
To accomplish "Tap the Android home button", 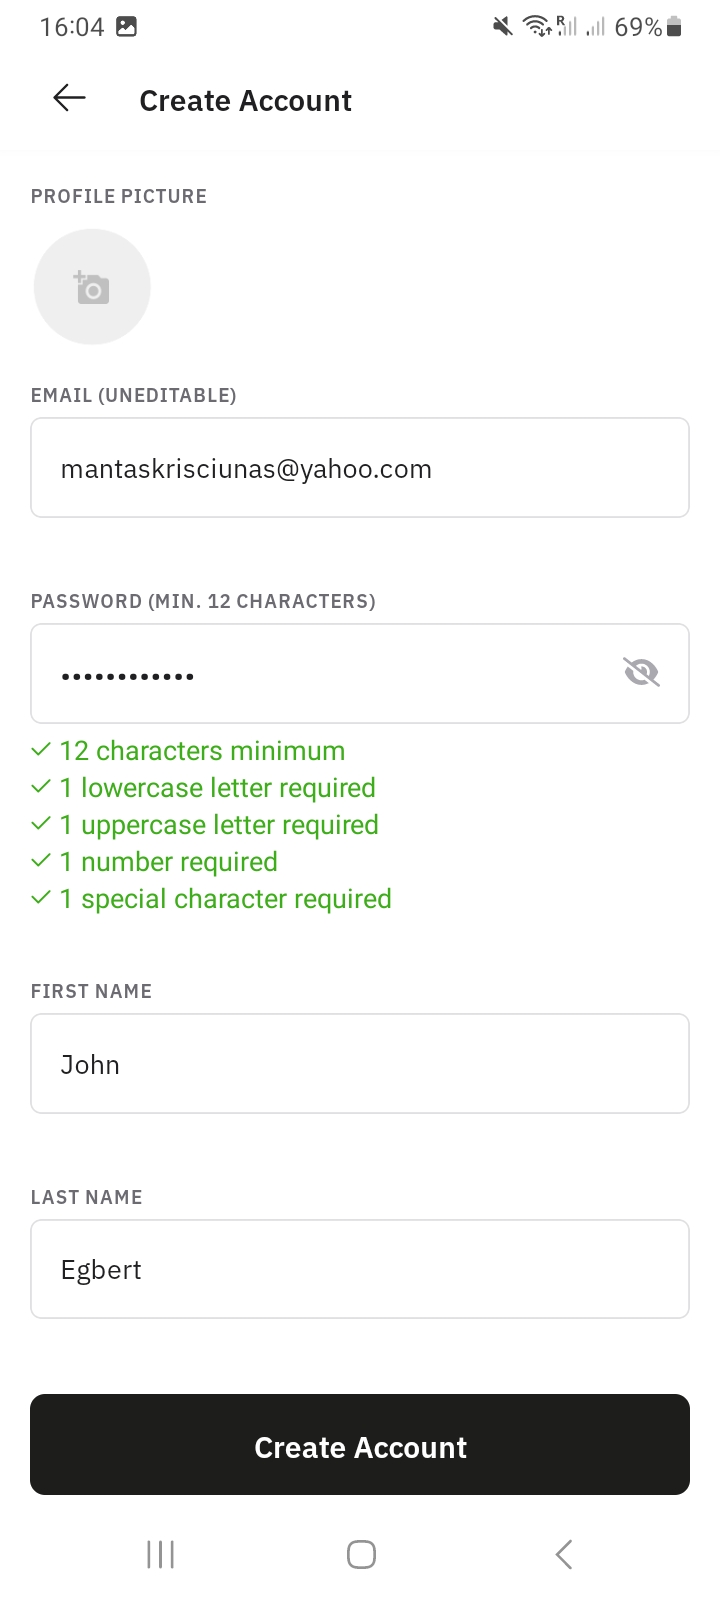I will (361, 1554).
